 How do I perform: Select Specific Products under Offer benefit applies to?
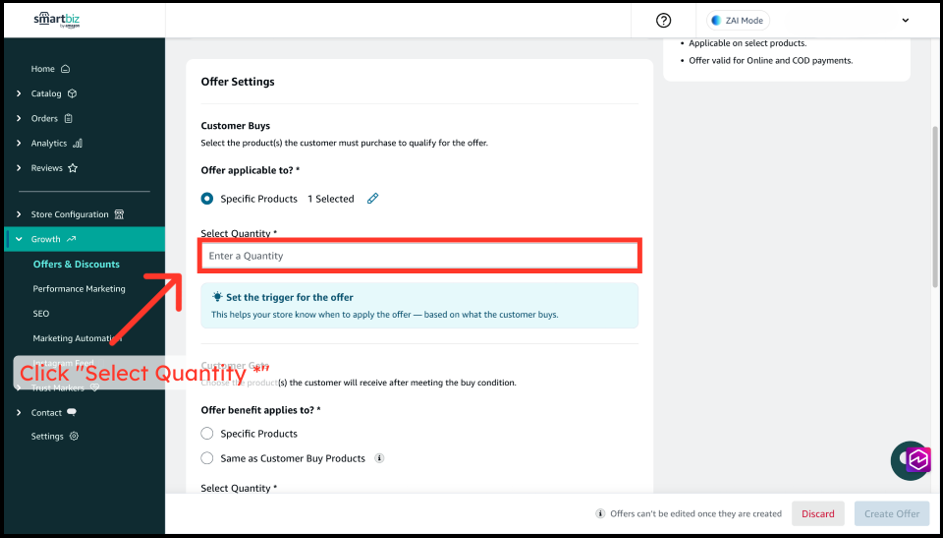(x=207, y=434)
